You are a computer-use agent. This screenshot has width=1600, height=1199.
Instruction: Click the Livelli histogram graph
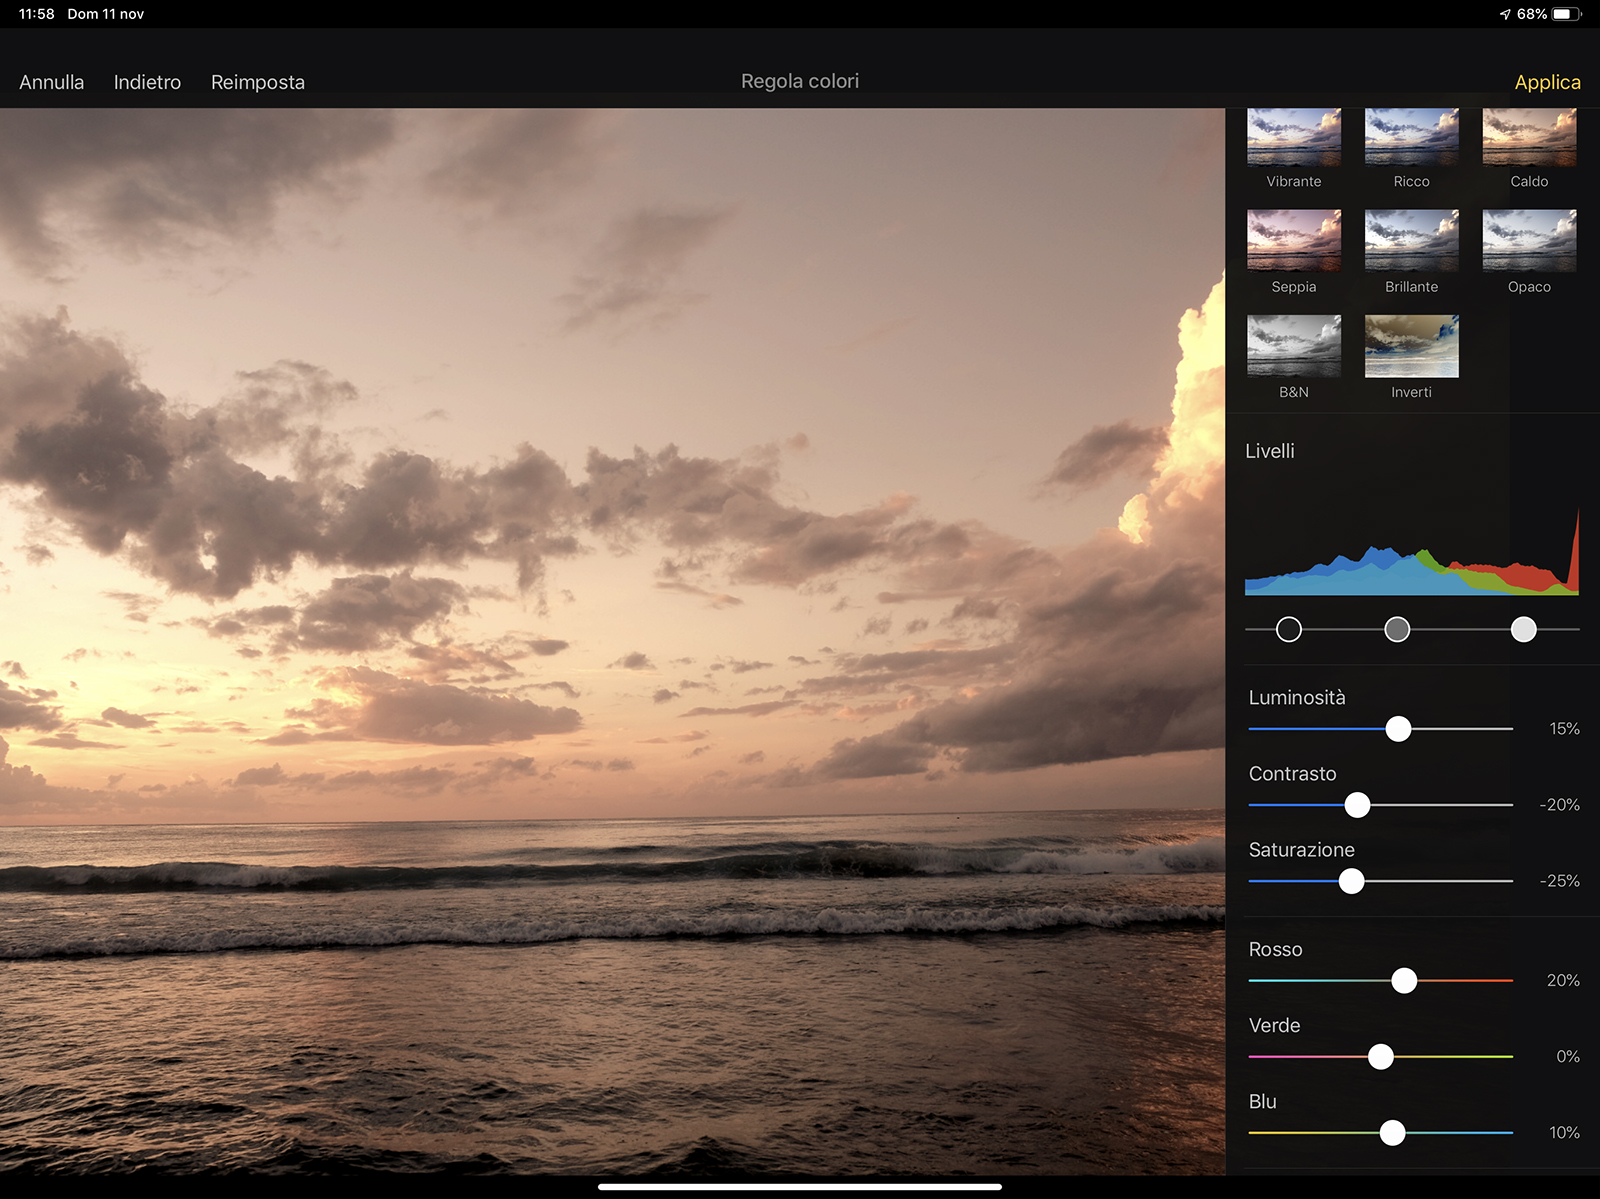[x=1412, y=551]
